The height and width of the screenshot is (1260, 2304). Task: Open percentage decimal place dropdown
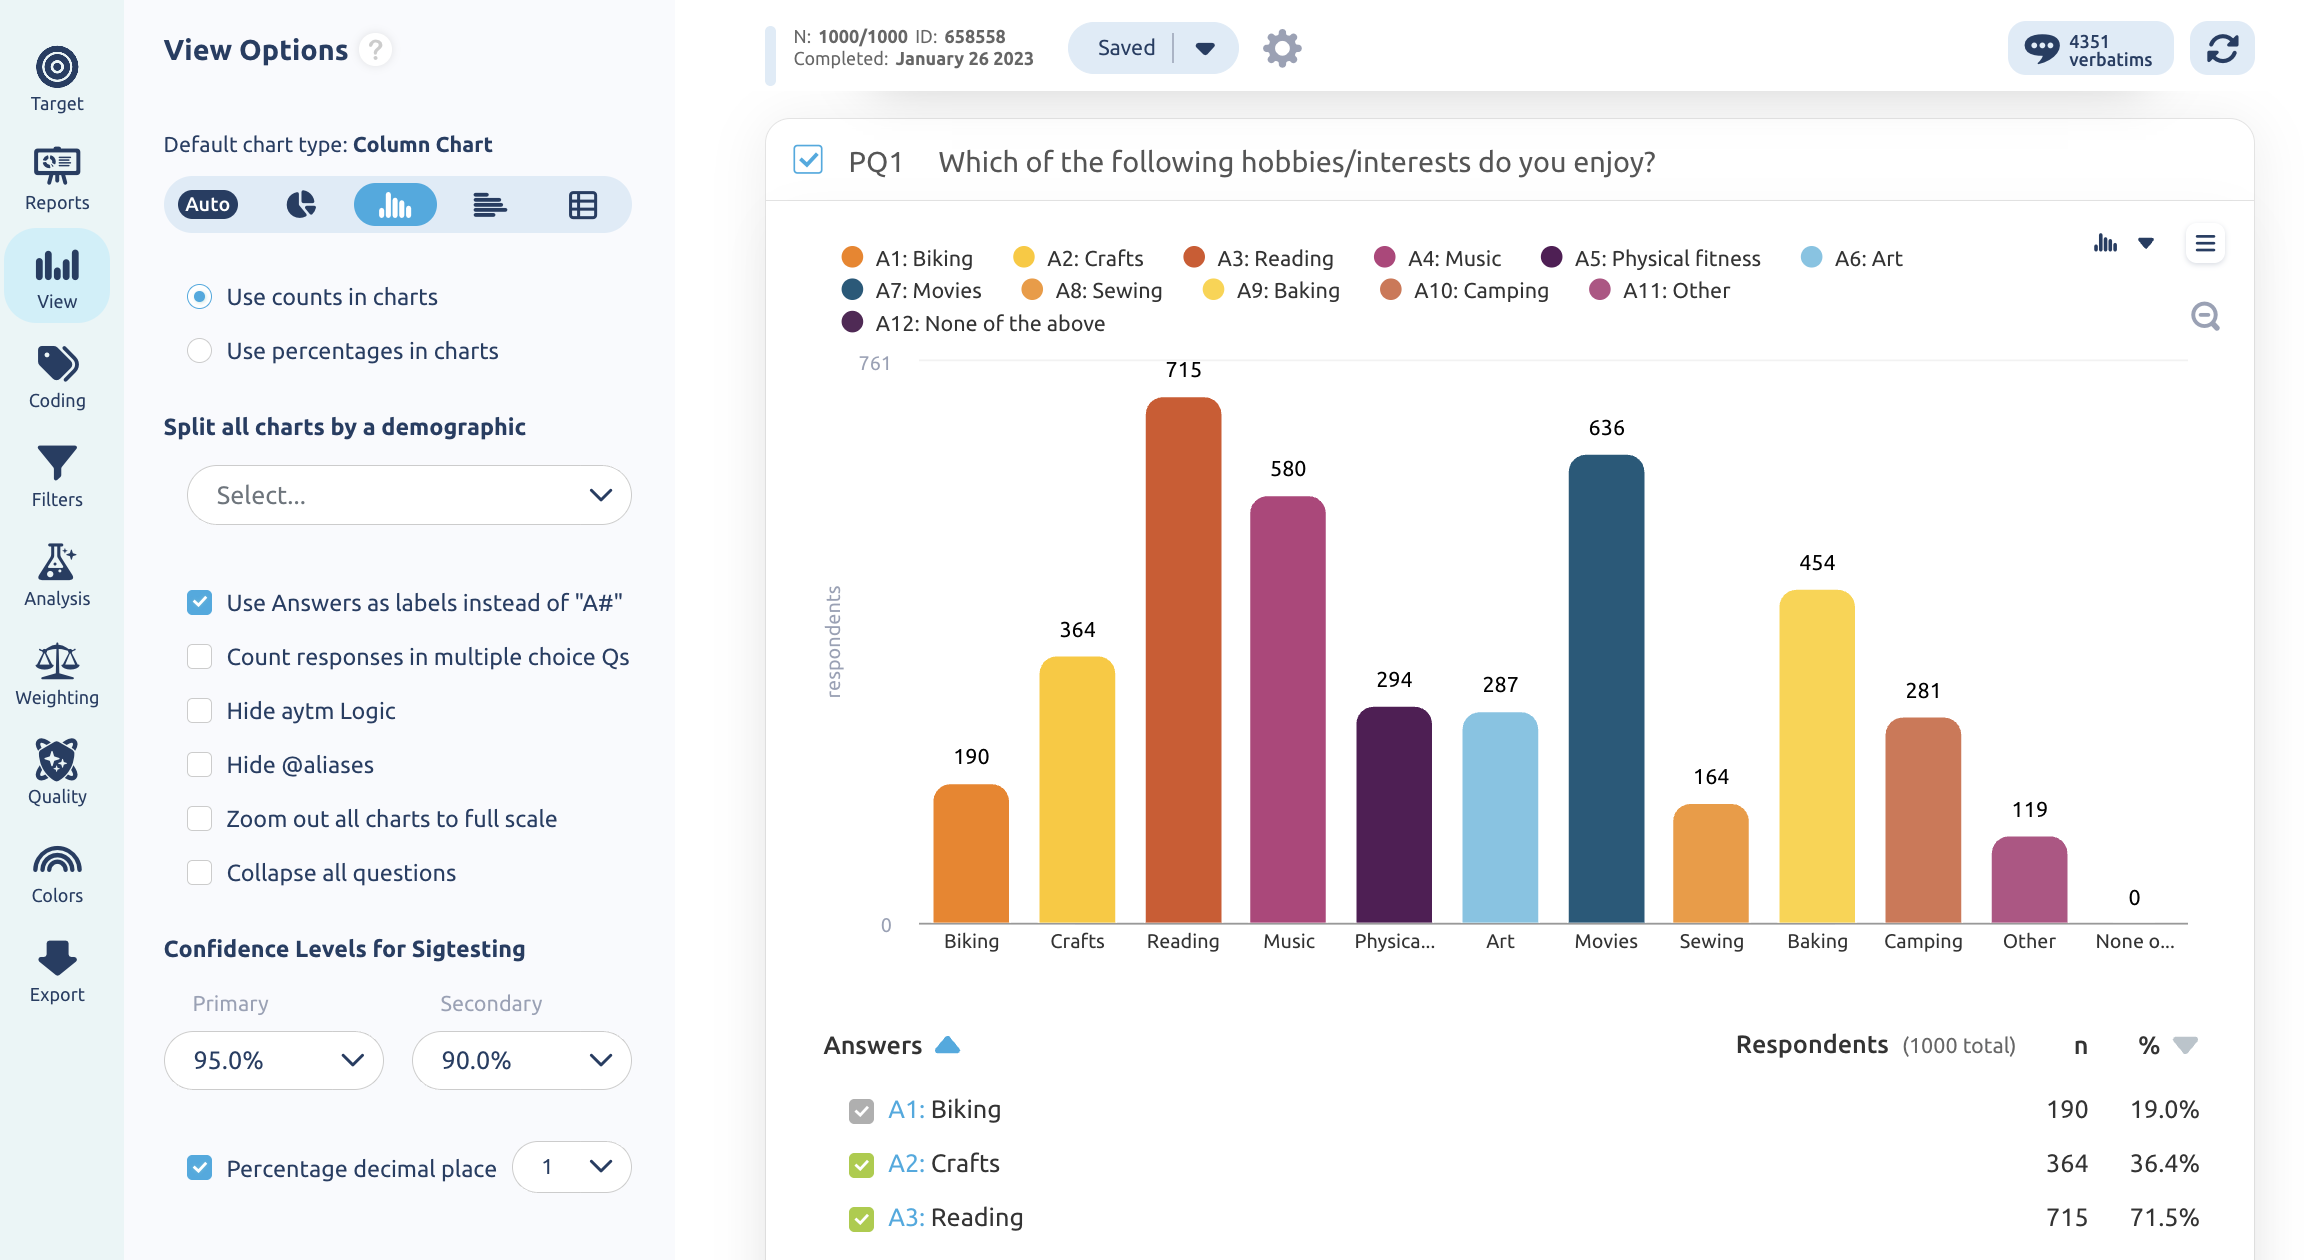point(572,1167)
